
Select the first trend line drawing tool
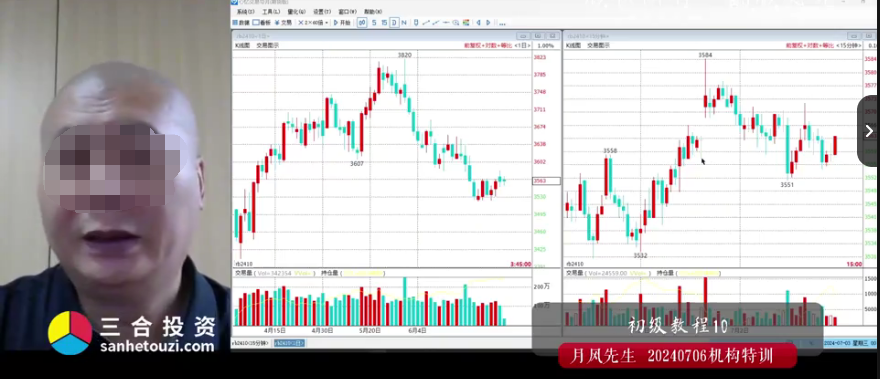tap(426, 22)
